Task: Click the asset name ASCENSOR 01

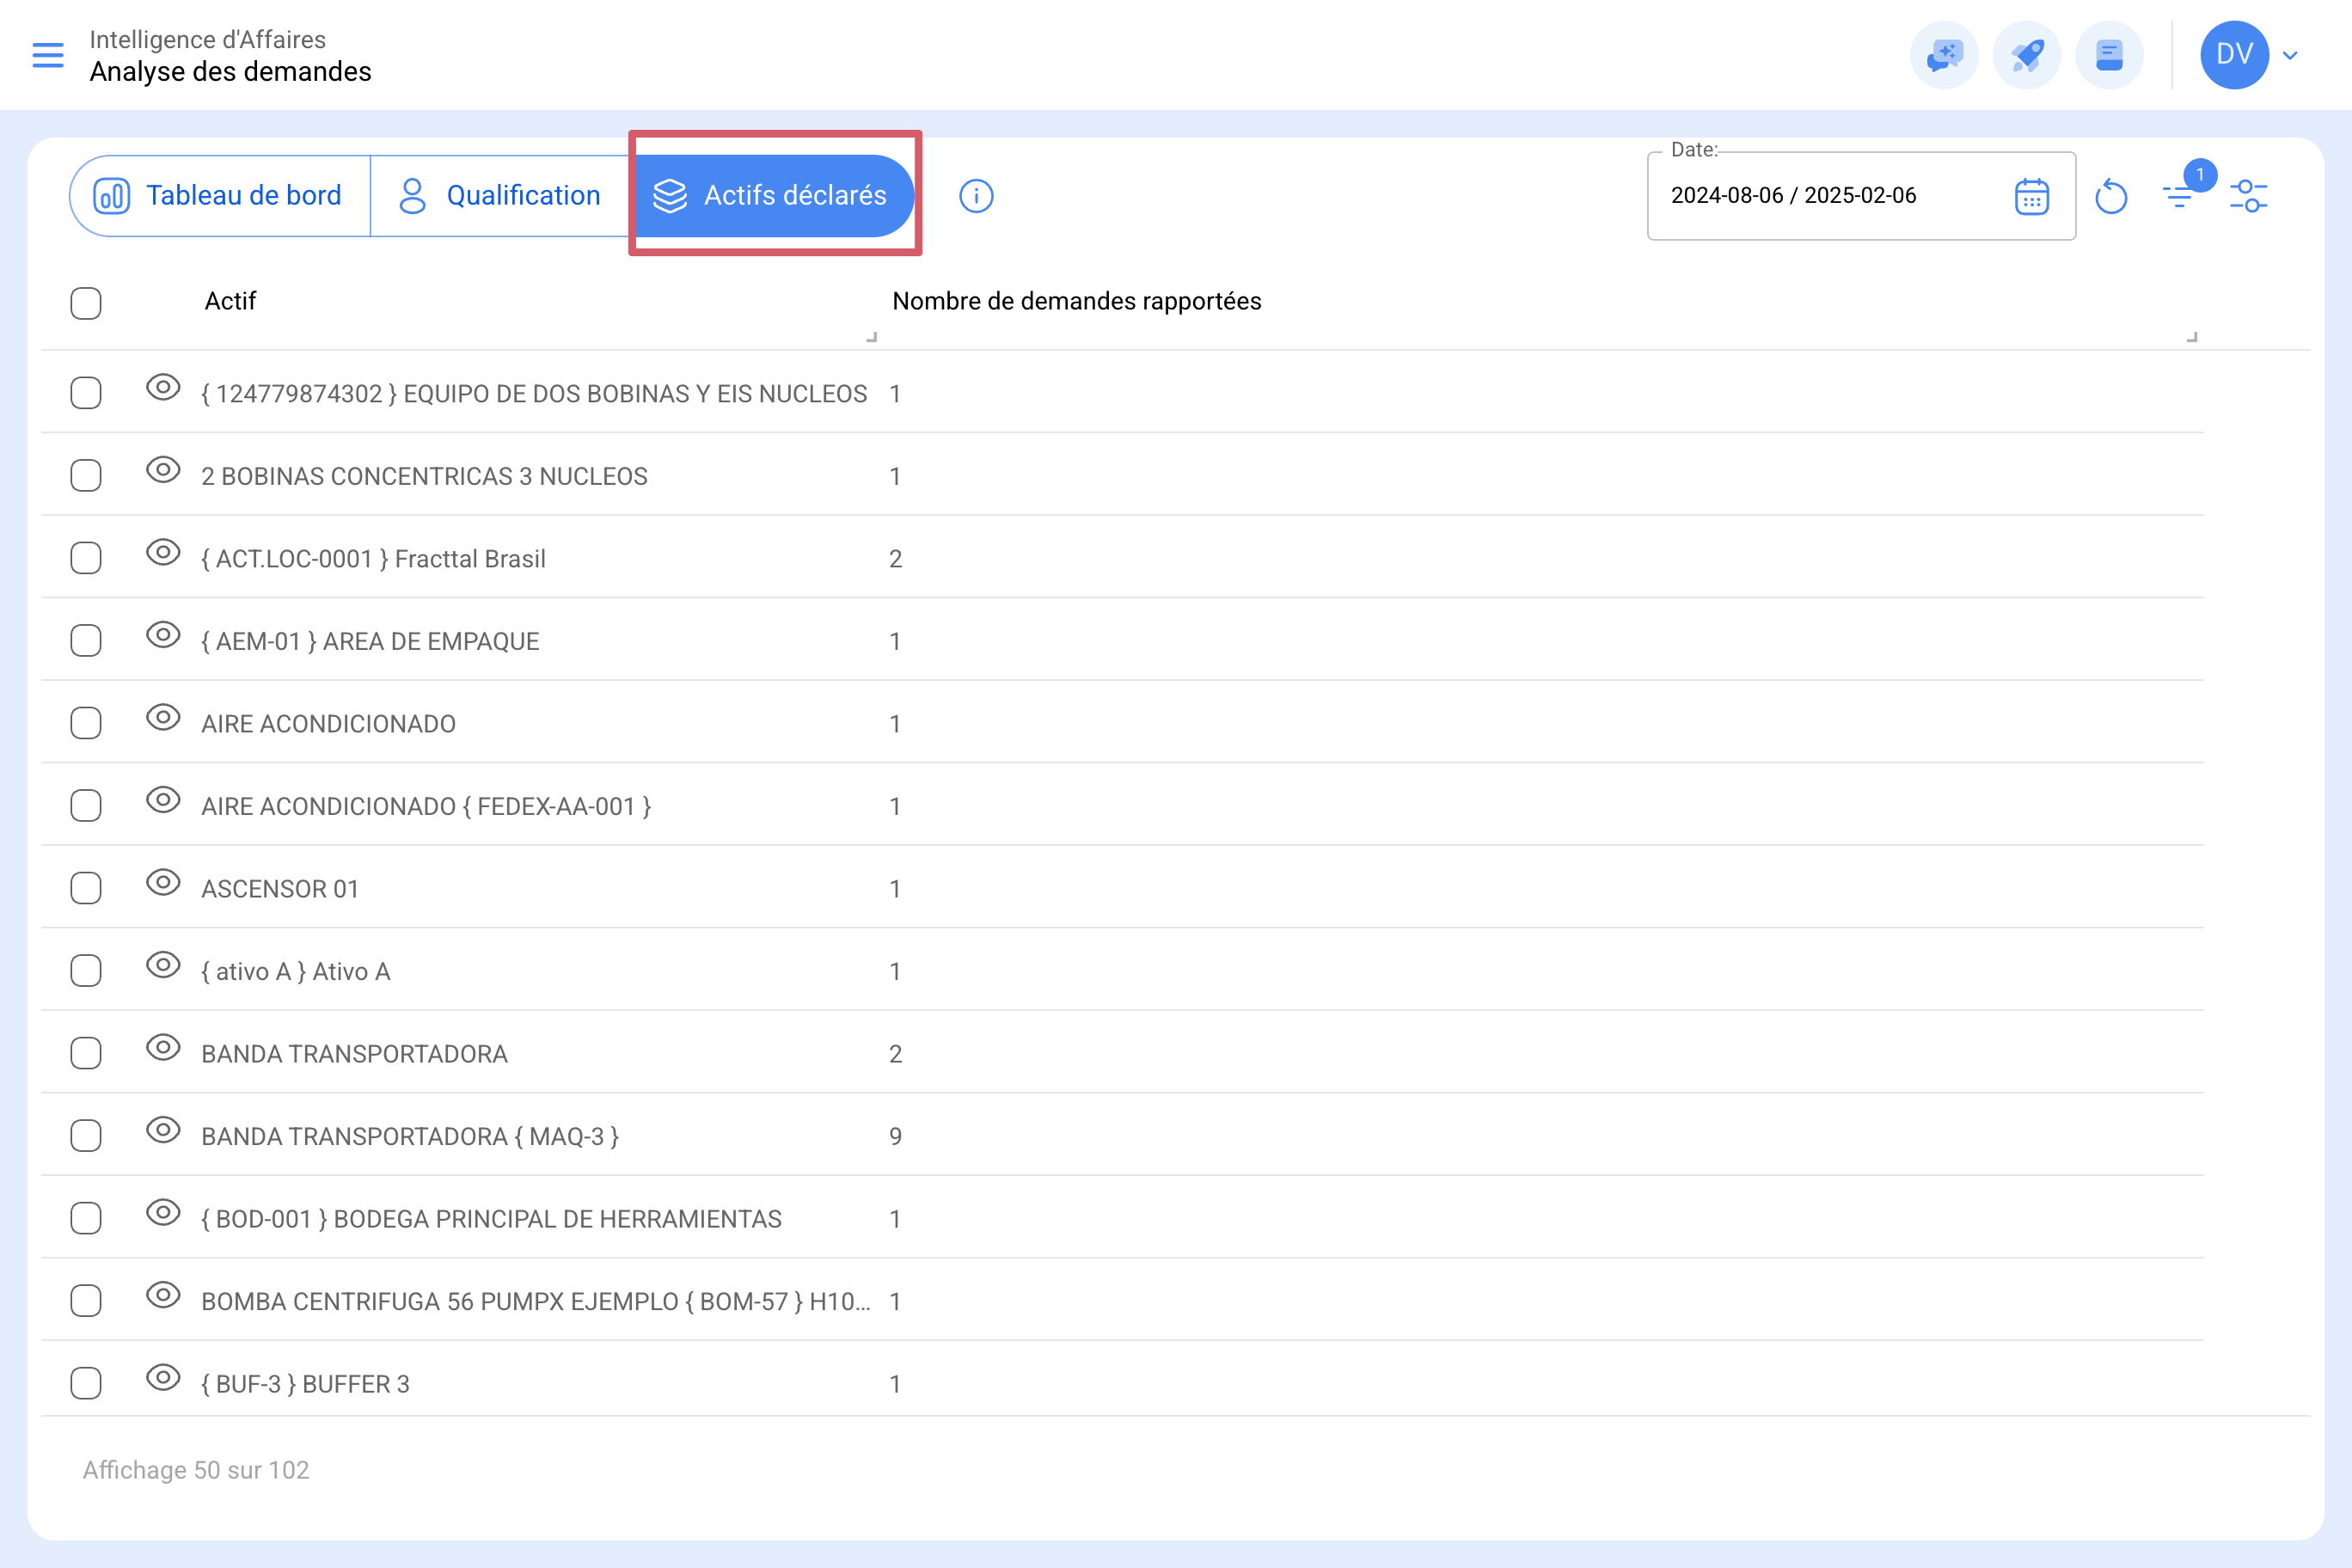Action: [x=280, y=889]
